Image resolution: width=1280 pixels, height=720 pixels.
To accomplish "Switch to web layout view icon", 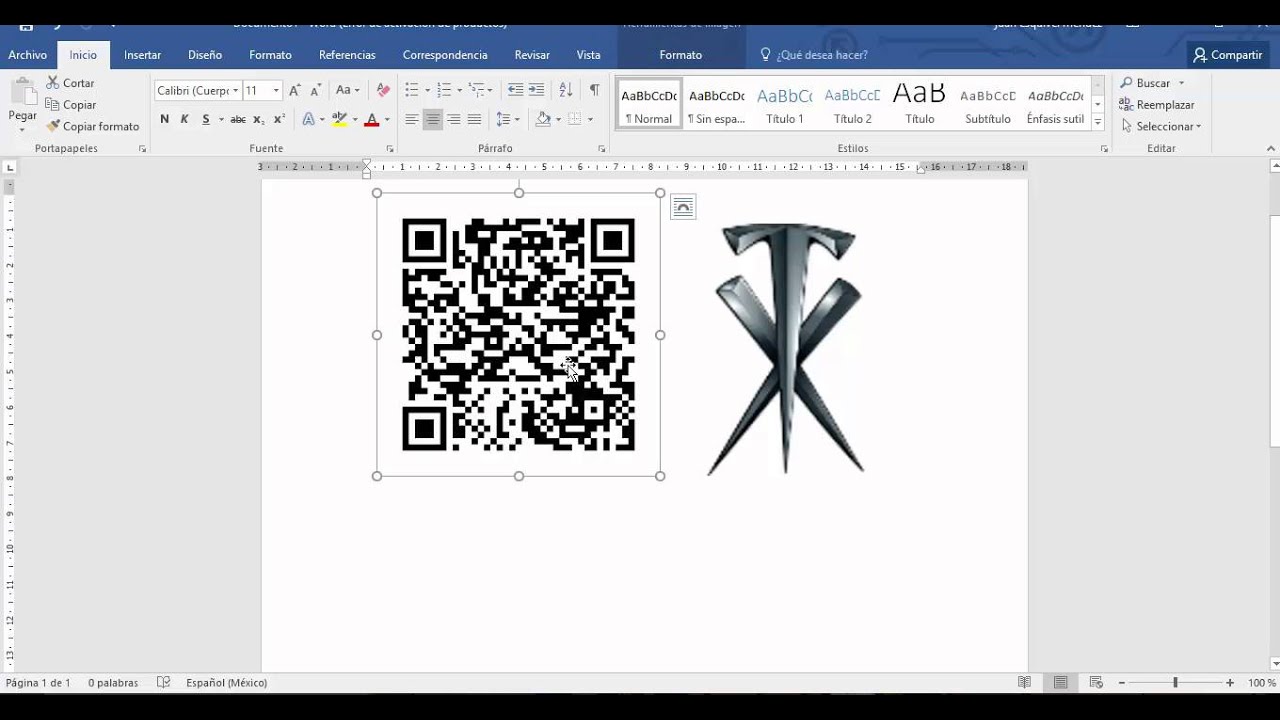I will [x=1096, y=683].
